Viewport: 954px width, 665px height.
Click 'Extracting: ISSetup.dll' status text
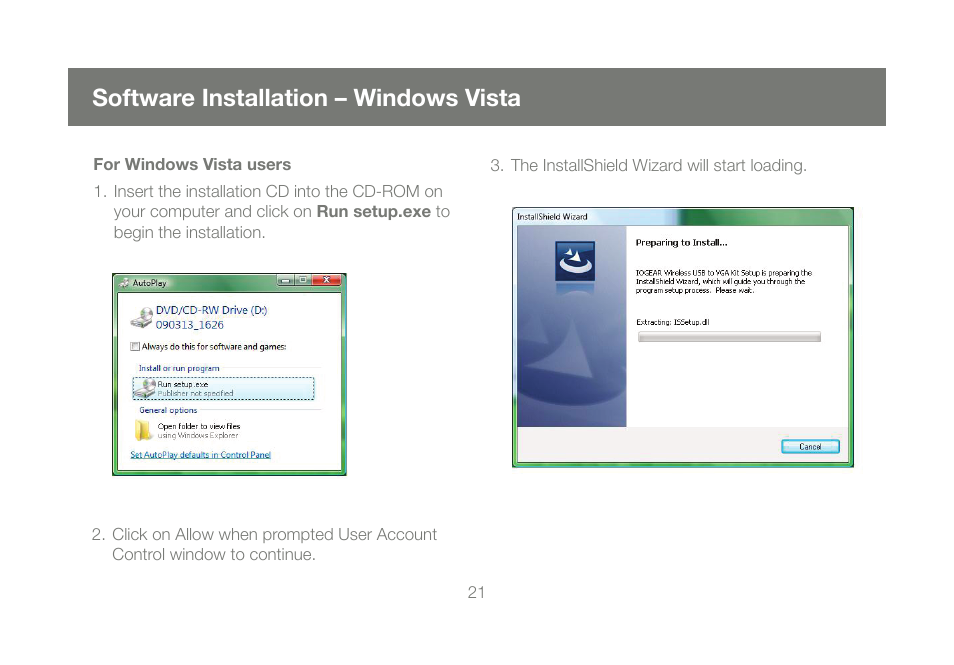pos(672,322)
